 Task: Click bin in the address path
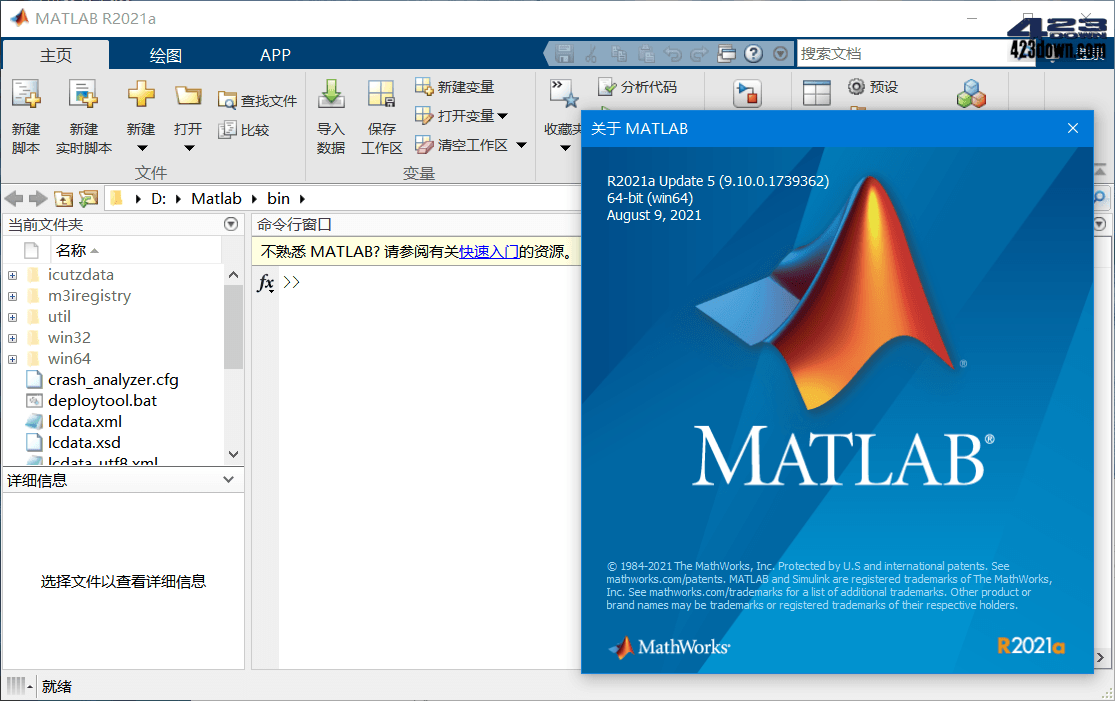tap(278, 198)
